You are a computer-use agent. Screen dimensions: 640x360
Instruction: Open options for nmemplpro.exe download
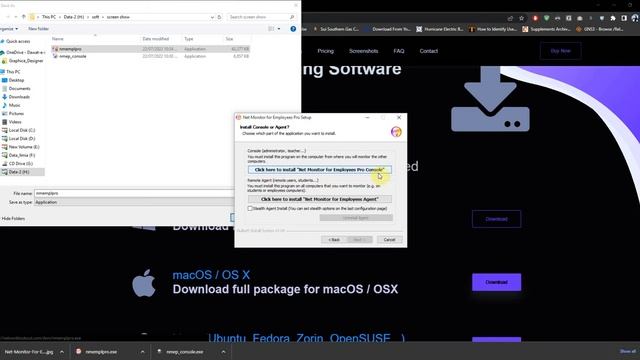coord(142,352)
